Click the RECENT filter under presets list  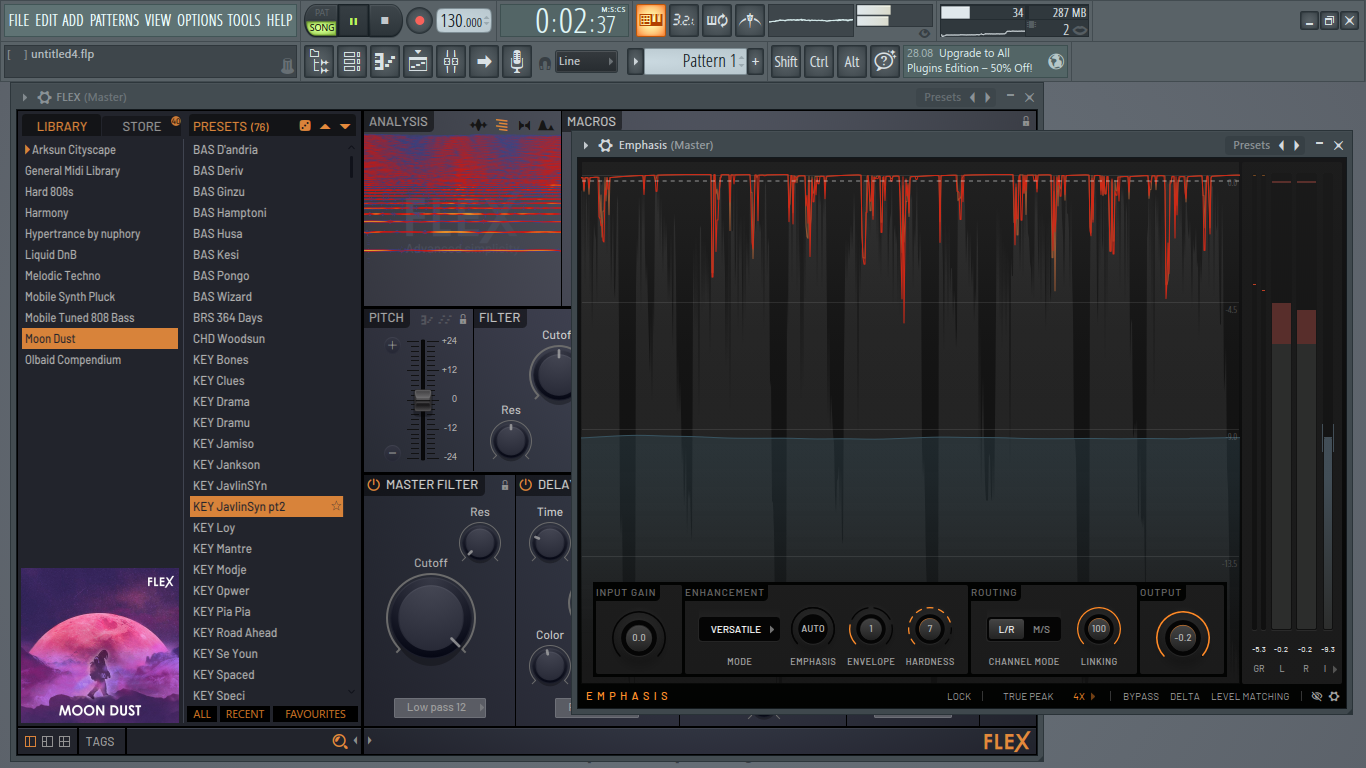point(245,714)
